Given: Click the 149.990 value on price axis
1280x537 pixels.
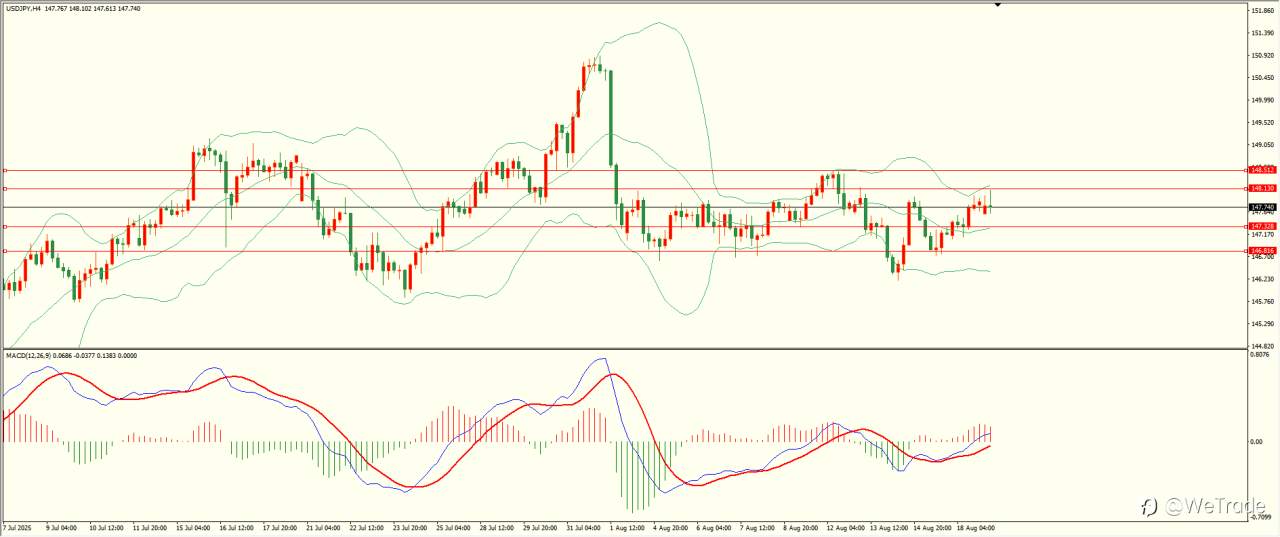Looking at the screenshot, I should (x=1262, y=100).
